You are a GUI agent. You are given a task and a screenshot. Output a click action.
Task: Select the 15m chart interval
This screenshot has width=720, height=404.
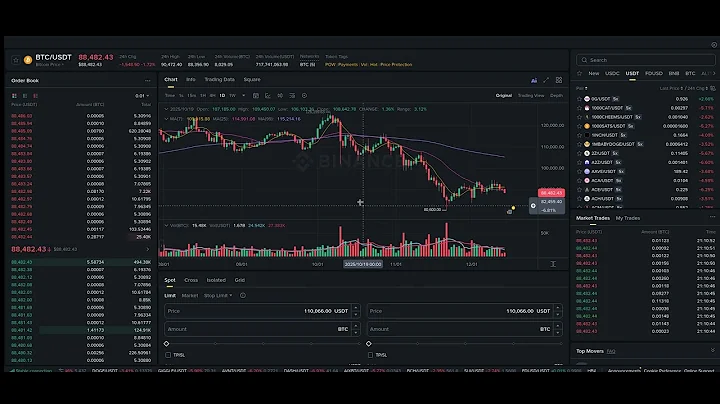pos(191,95)
